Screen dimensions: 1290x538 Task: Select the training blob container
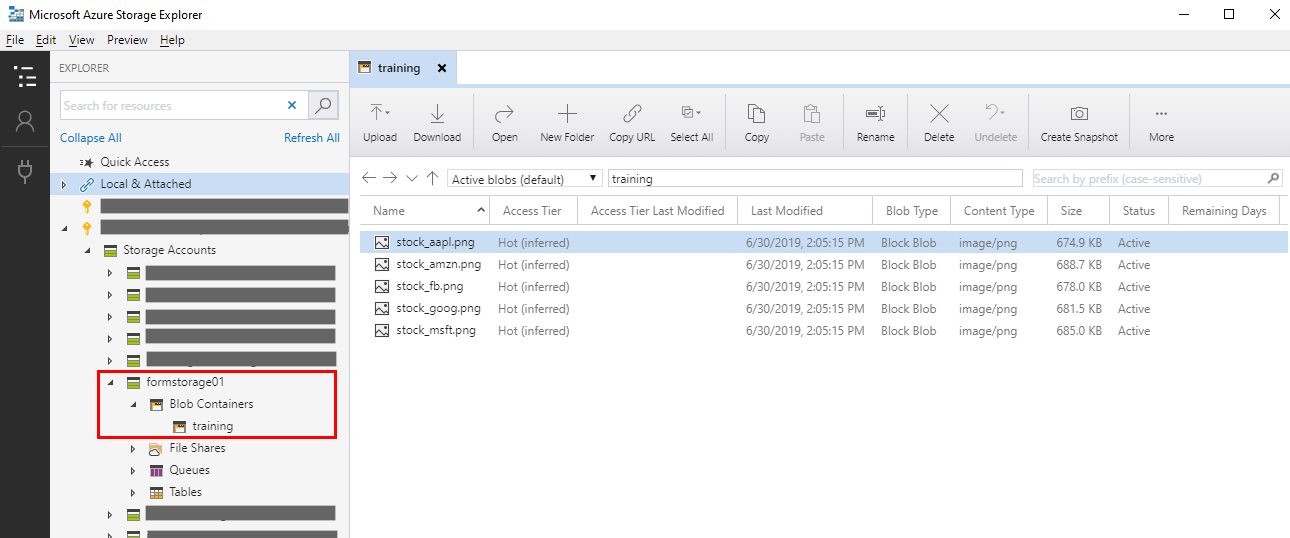[x=213, y=426]
